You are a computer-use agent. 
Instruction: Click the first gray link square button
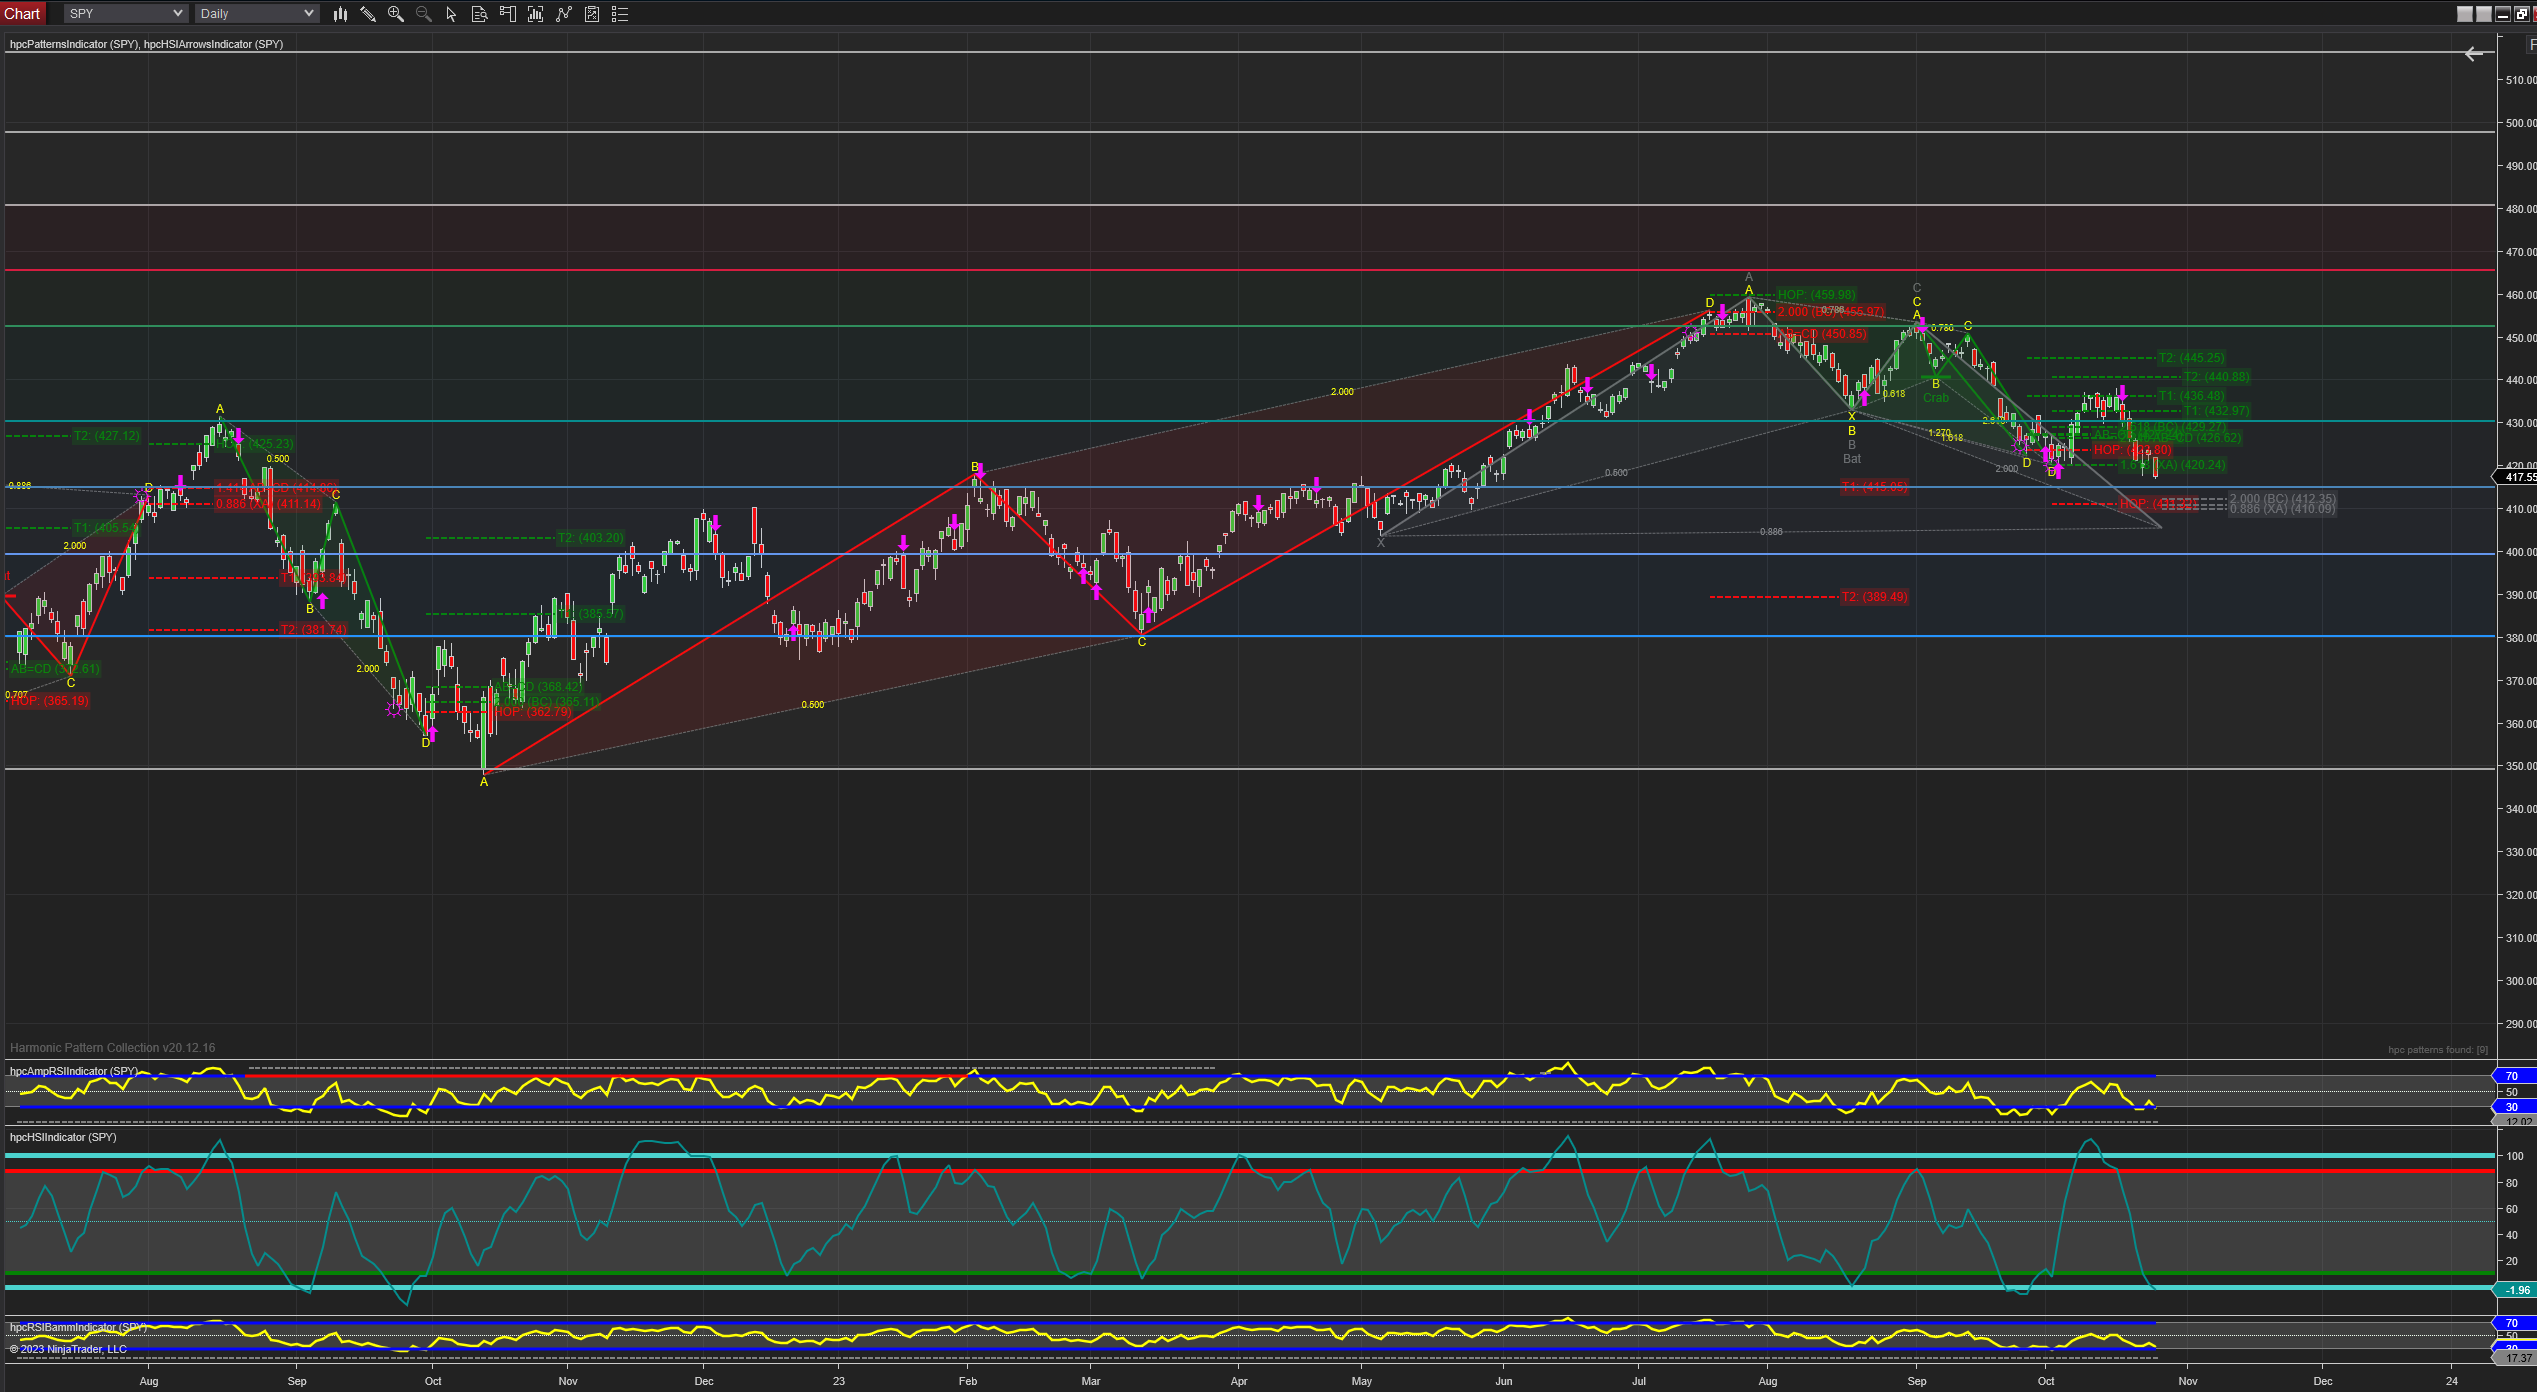2465,14
